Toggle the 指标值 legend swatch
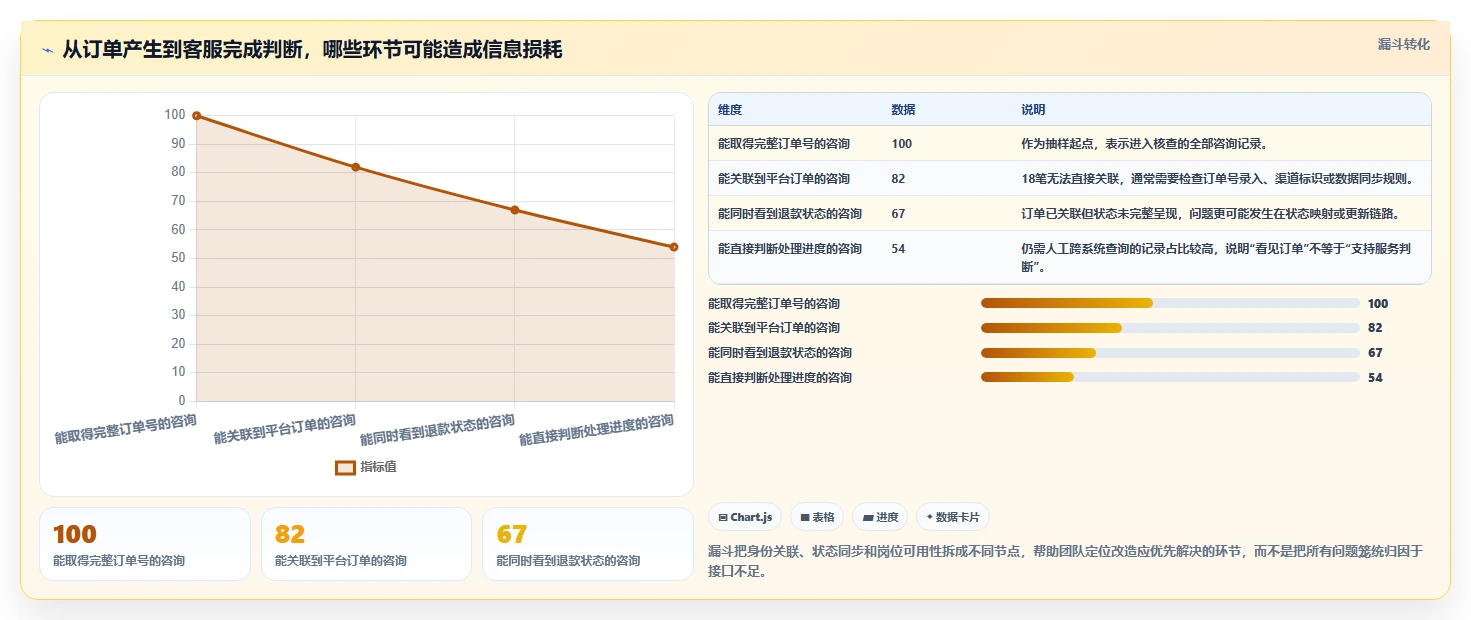Image resolution: width=1471 pixels, height=620 pixels. tap(345, 467)
